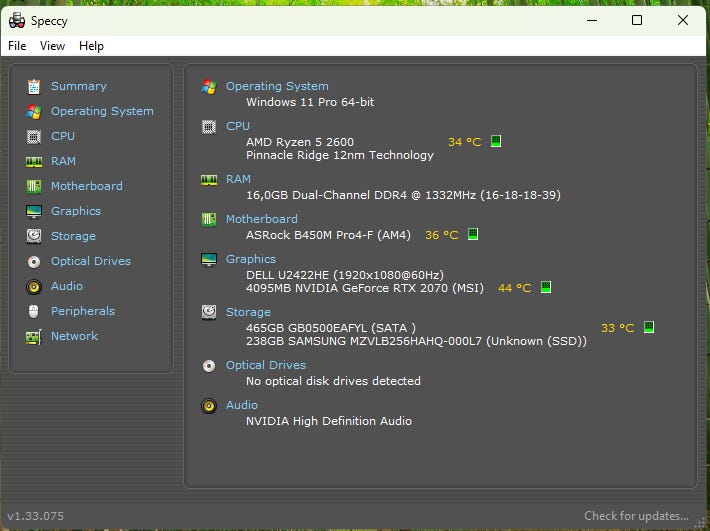Select Audio in the sidebar
Image resolution: width=710 pixels, height=531 pixels.
tap(67, 286)
